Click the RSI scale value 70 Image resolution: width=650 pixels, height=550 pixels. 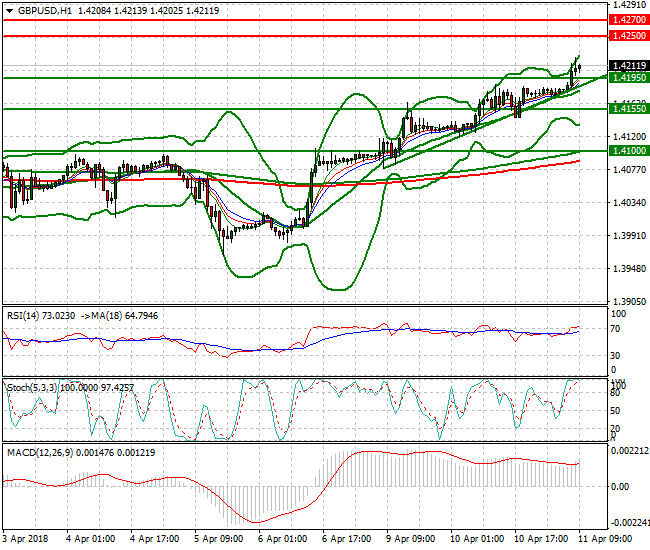tap(616, 329)
